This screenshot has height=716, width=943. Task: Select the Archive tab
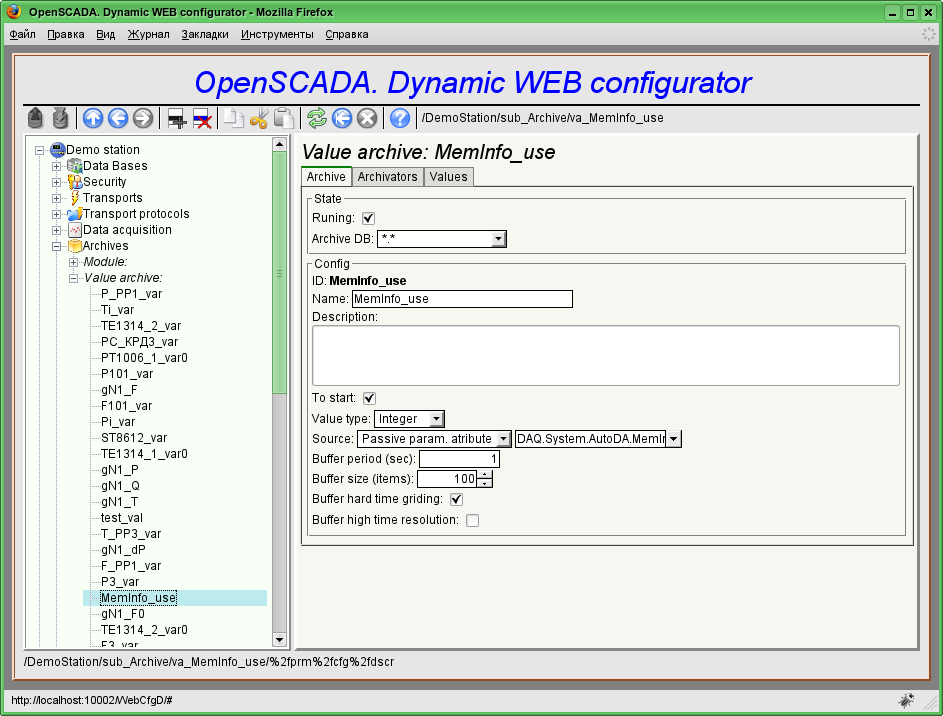[x=326, y=177]
